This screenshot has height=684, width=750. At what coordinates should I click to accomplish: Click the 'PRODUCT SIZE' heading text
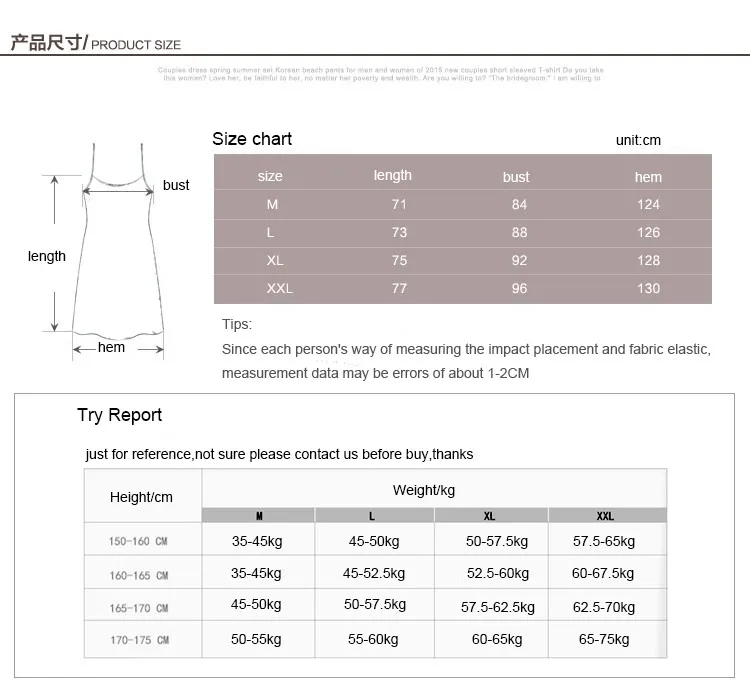(136, 45)
